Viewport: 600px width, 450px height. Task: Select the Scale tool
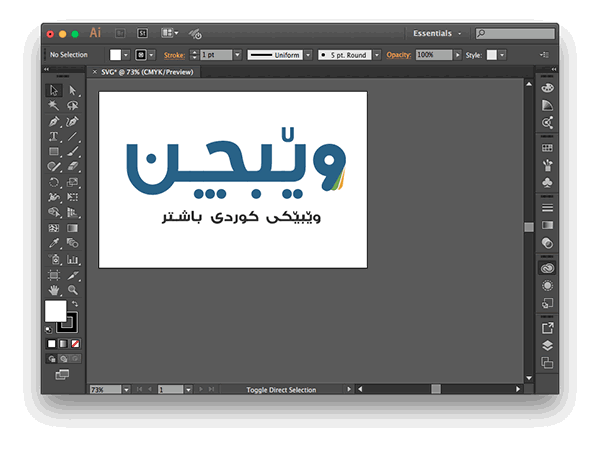pos(72,182)
